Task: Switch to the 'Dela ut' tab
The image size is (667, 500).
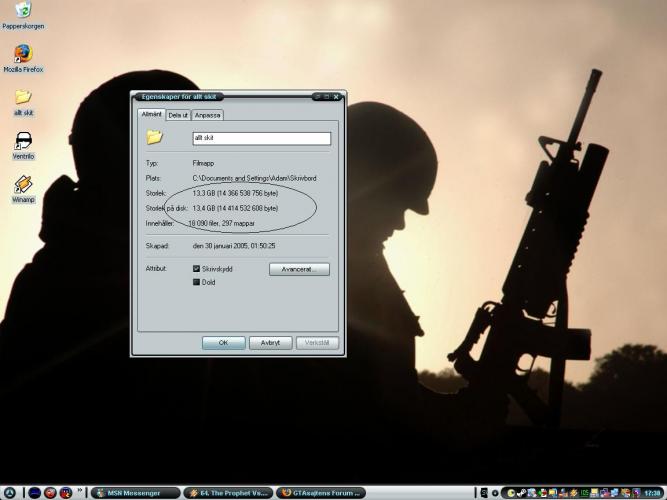Action: click(x=178, y=115)
